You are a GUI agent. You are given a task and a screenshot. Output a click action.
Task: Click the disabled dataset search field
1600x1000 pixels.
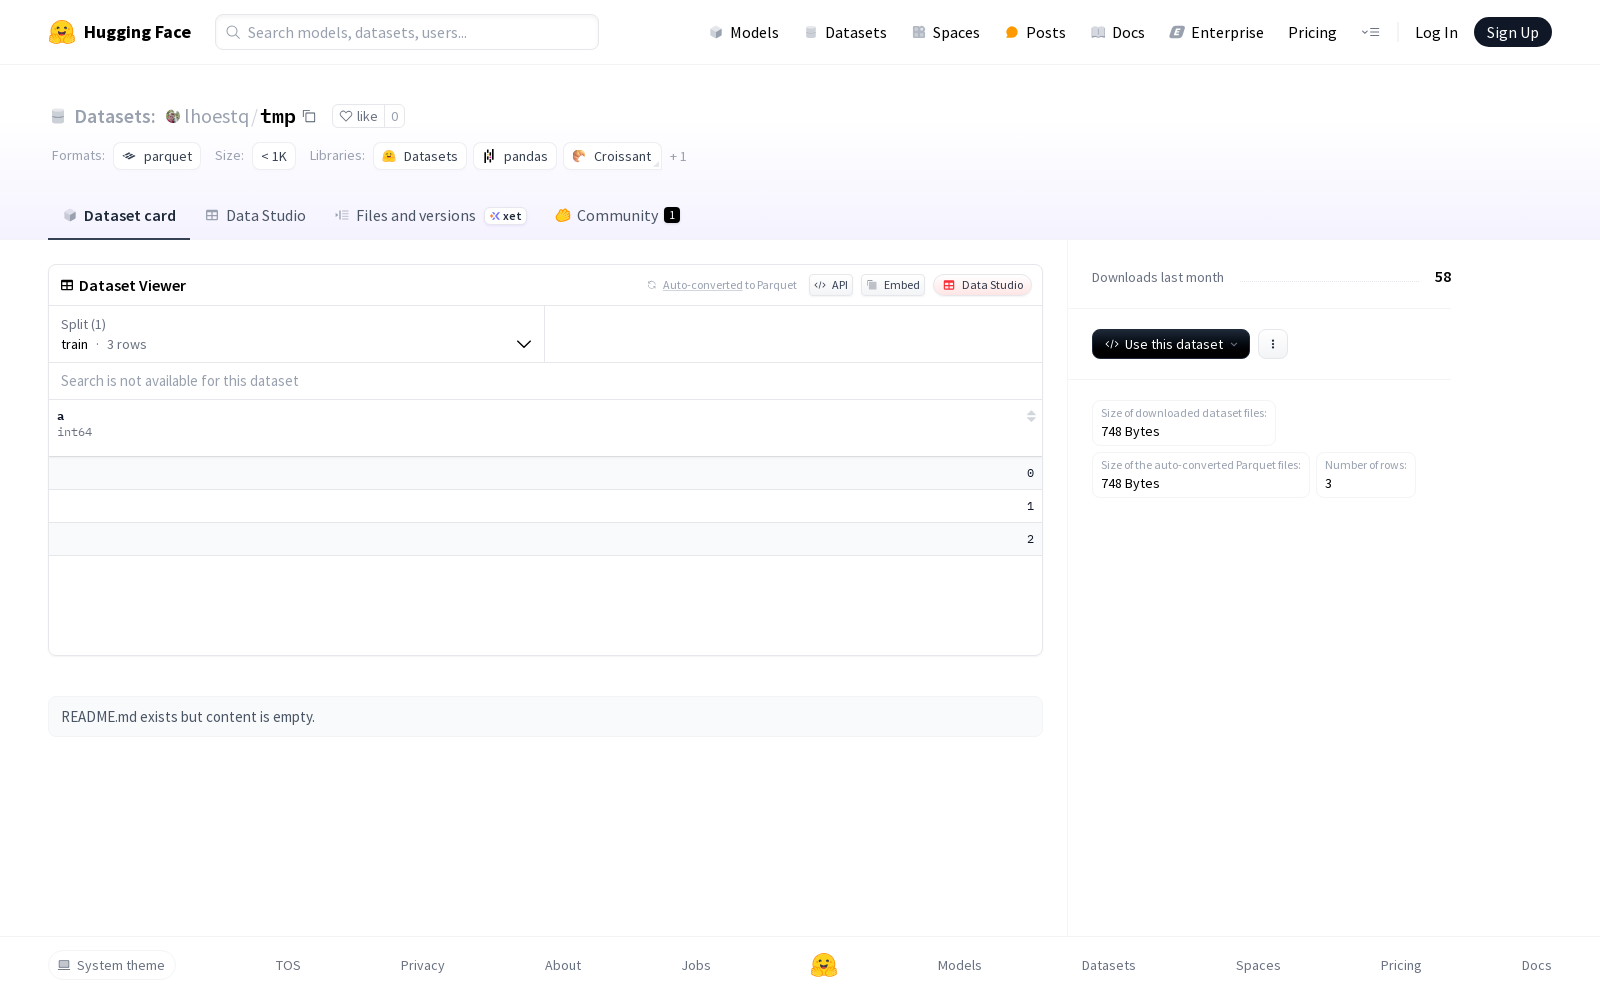tap(545, 381)
